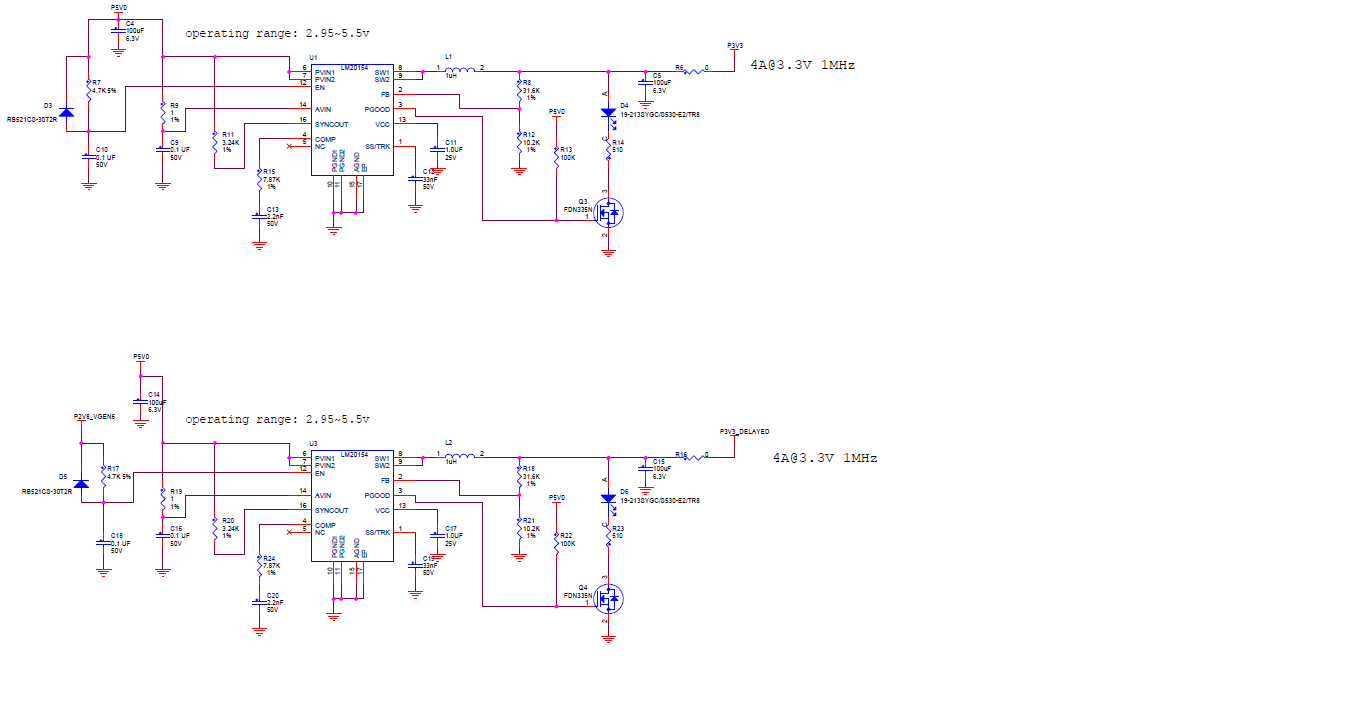Select the R12 resistor symbol

tap(519, 142)
